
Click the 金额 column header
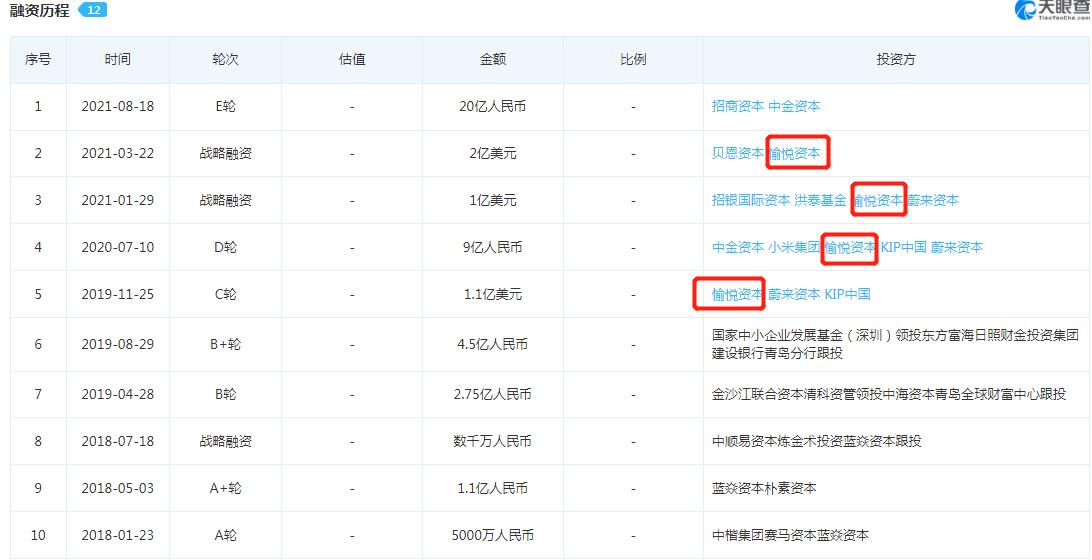492,60
